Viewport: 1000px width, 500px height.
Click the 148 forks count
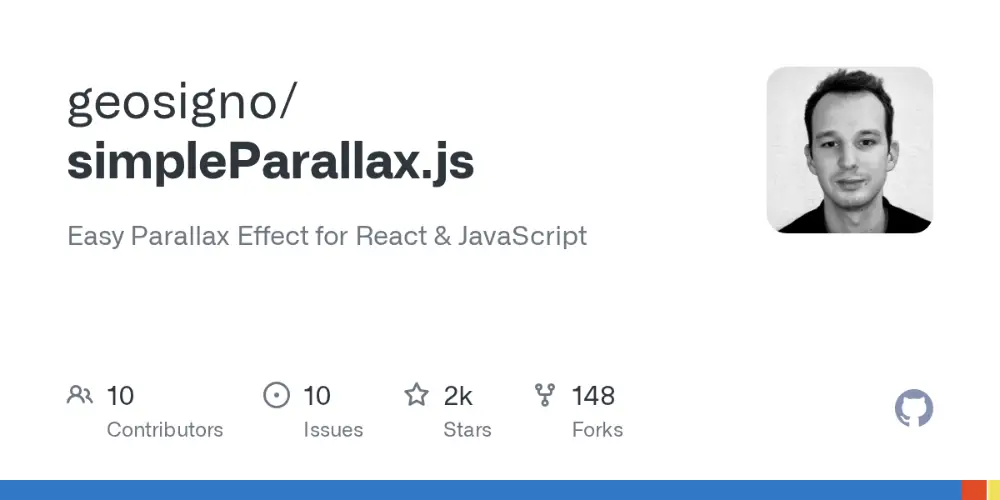pos(593,396)
